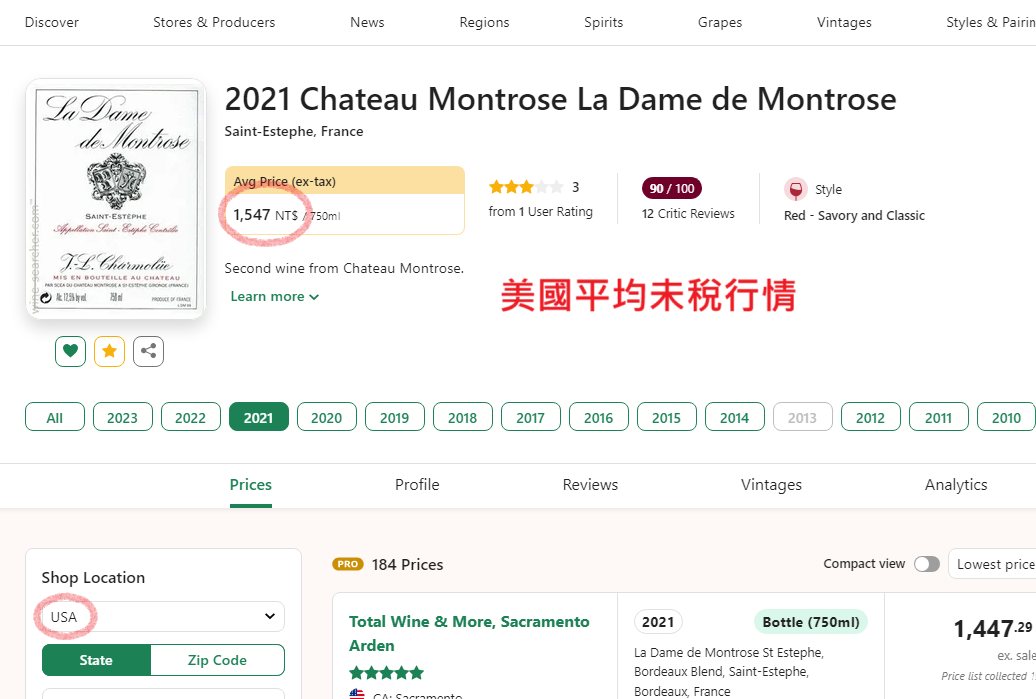Image resolution: width=1036 pixels, height=699 pixels.
Task: Select the 2010 vintage button
Action: coord(1006,417)
